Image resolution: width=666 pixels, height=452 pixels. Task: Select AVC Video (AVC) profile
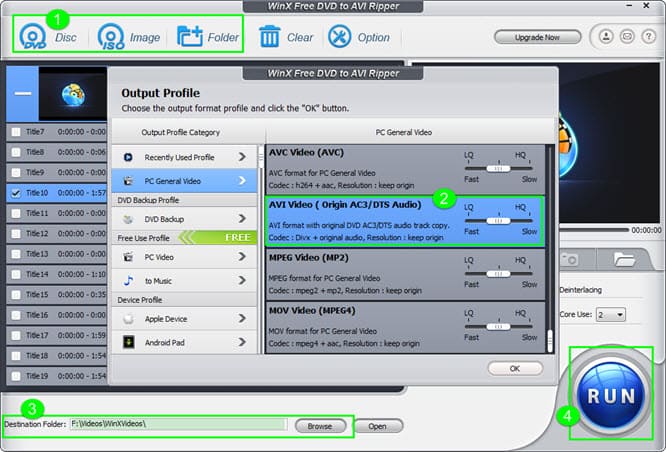405,169
